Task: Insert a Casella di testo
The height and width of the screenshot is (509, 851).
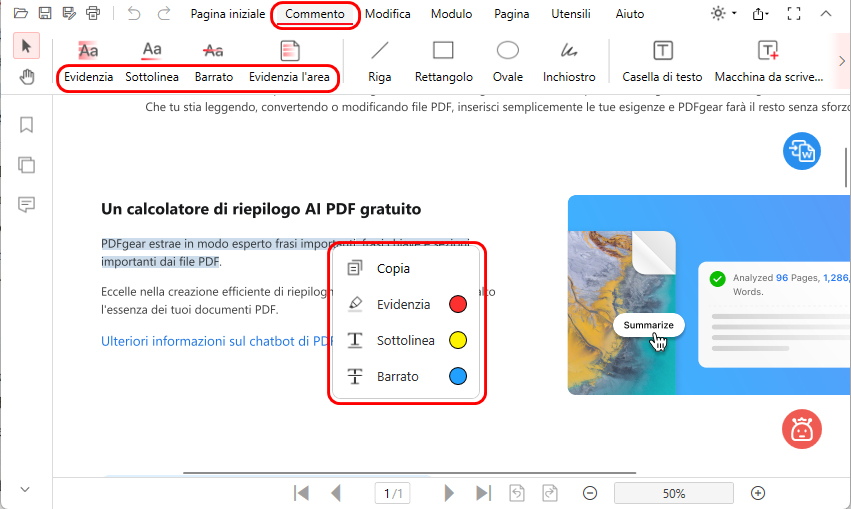Action: [662, 62]
